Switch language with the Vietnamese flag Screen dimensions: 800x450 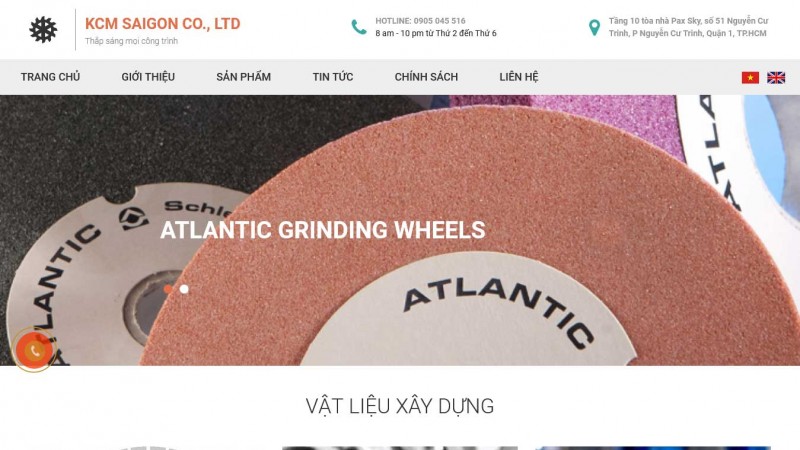click(x=750, y=78)
